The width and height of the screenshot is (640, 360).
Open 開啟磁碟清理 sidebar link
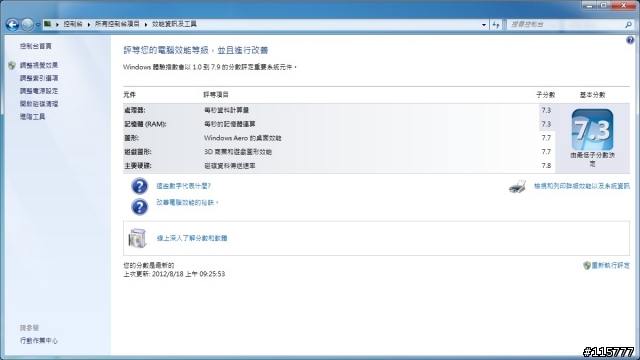[x=39, y=104]
